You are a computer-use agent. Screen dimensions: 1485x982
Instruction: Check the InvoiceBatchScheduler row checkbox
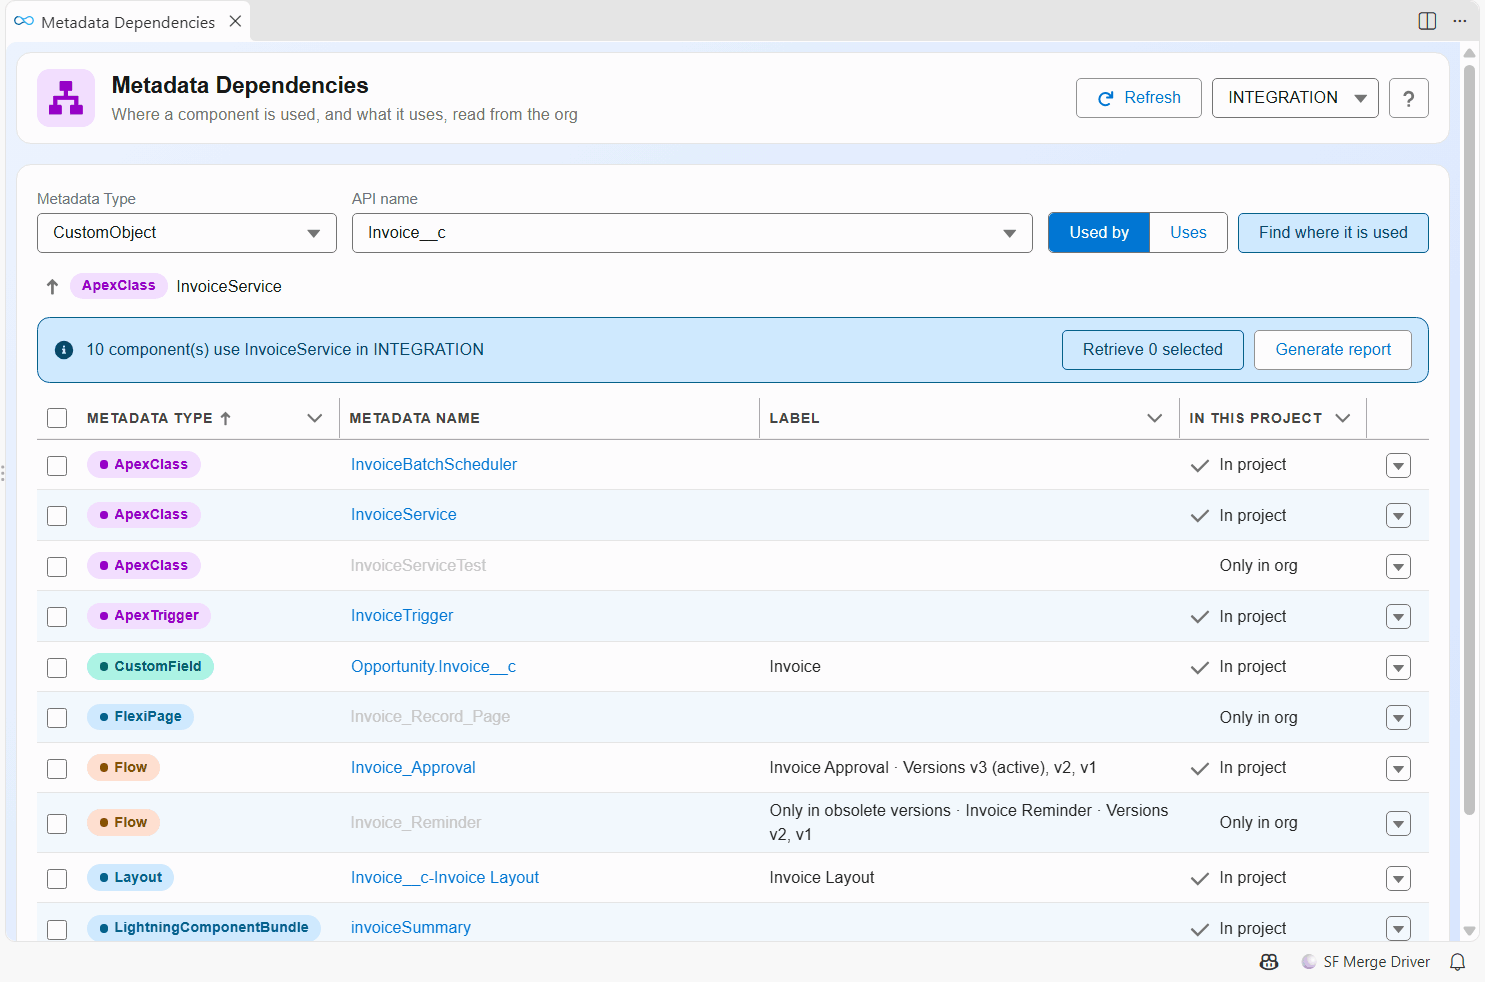57,466
